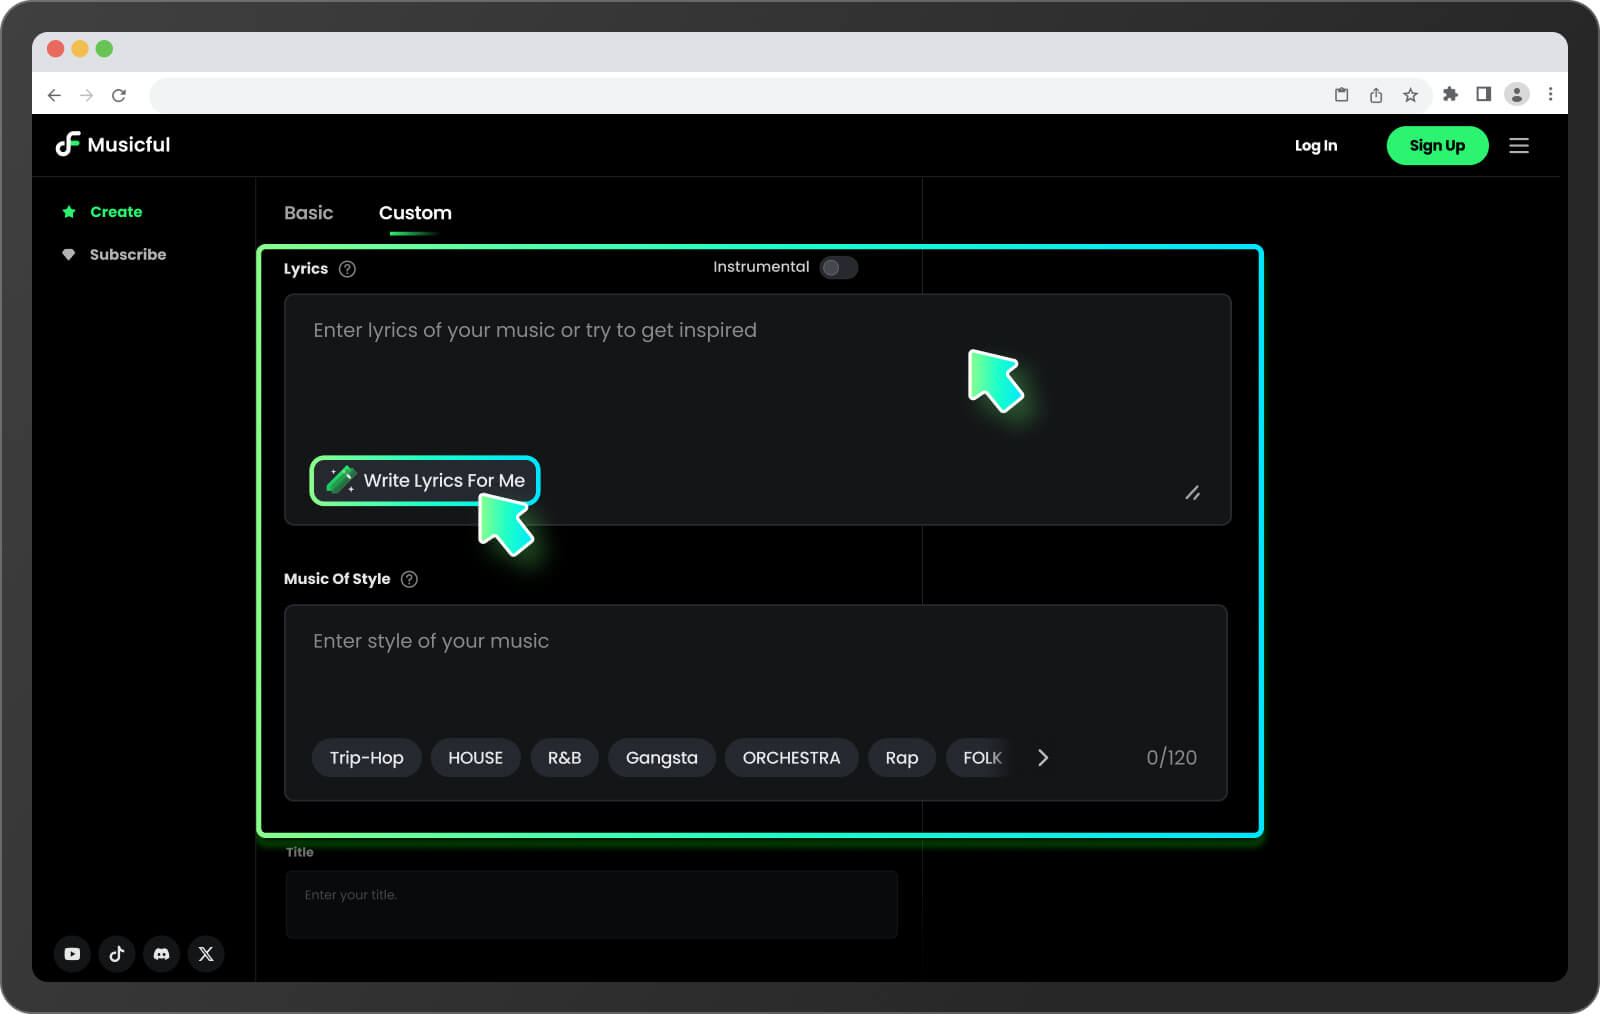Toggle the Instrumental switch
1600x1014 pixels.
(838, 267)
